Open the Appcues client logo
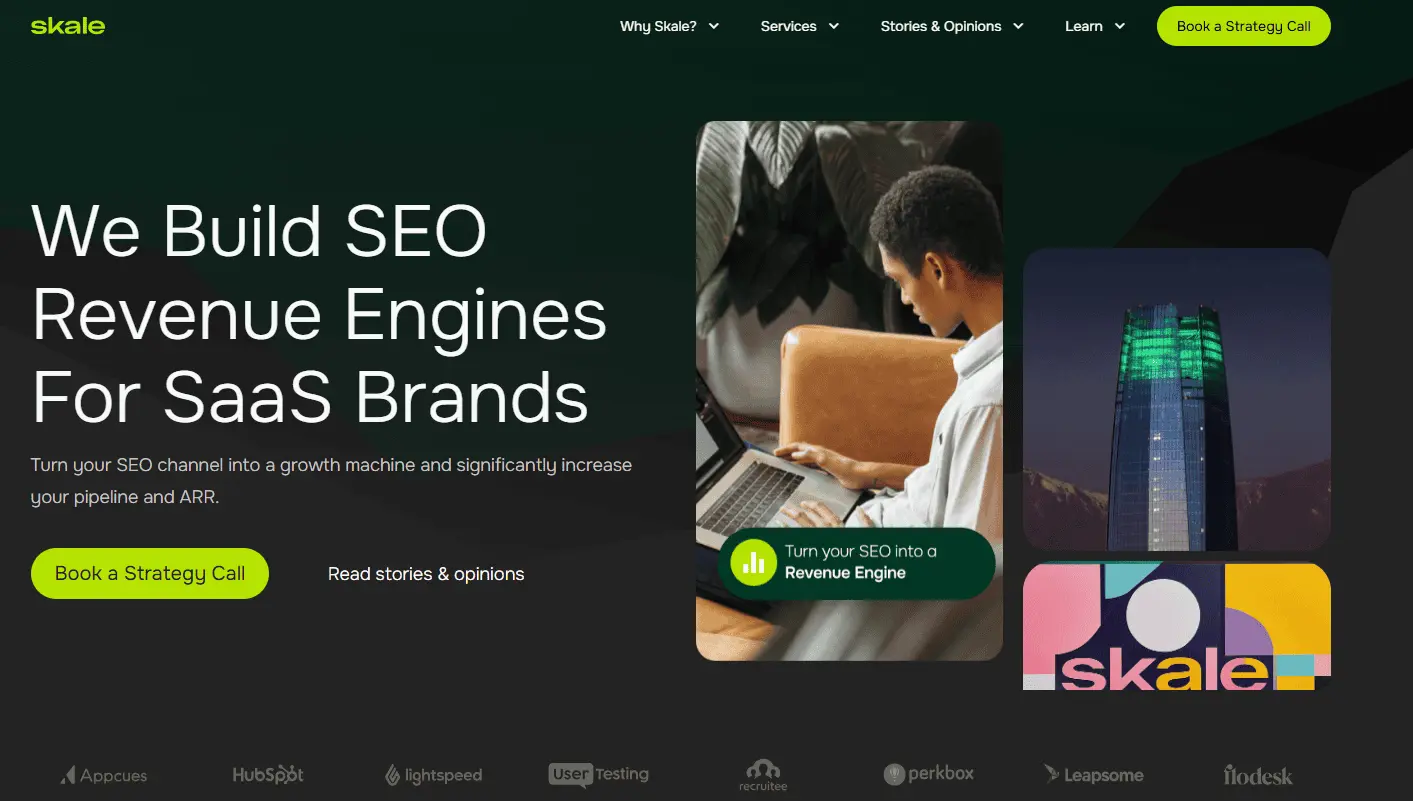The image size is (1413, 801). (x=104, y=775)
